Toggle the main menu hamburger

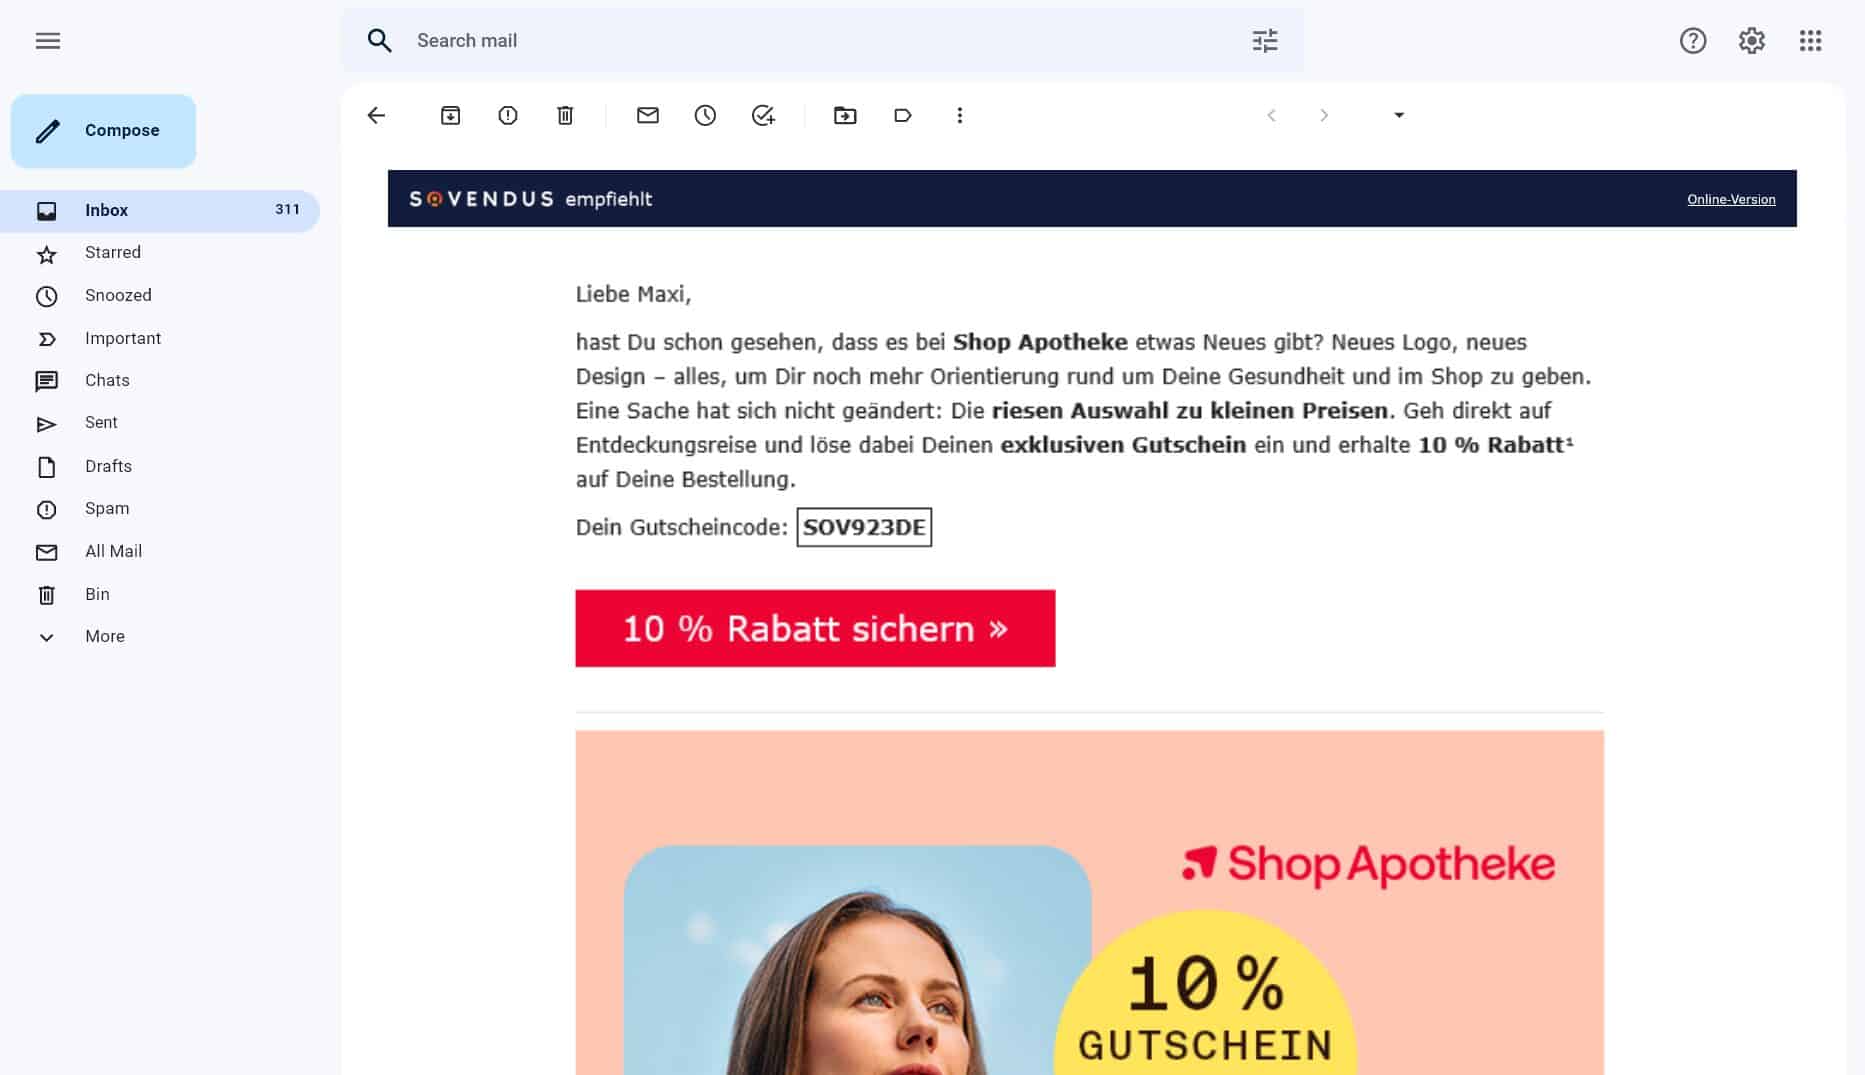(x=48, y=41)
